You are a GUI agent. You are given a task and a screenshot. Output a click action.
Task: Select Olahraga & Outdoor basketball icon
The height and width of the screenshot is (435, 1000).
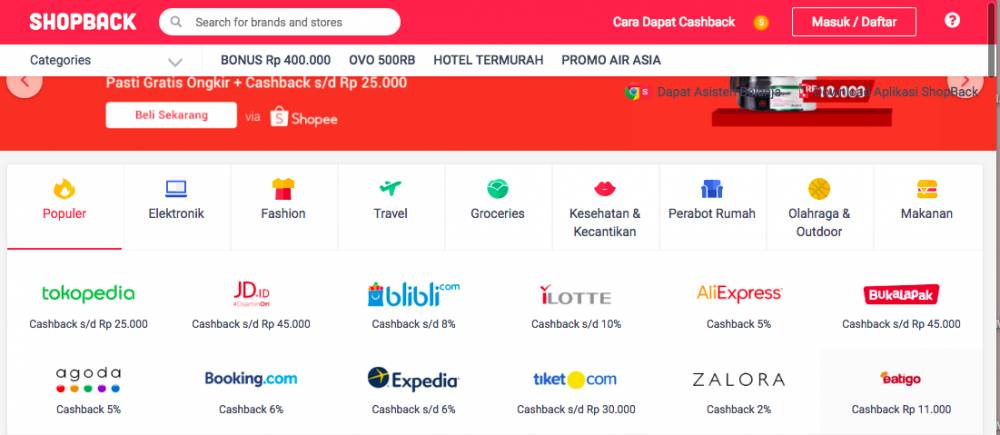[x=819, y=189]
